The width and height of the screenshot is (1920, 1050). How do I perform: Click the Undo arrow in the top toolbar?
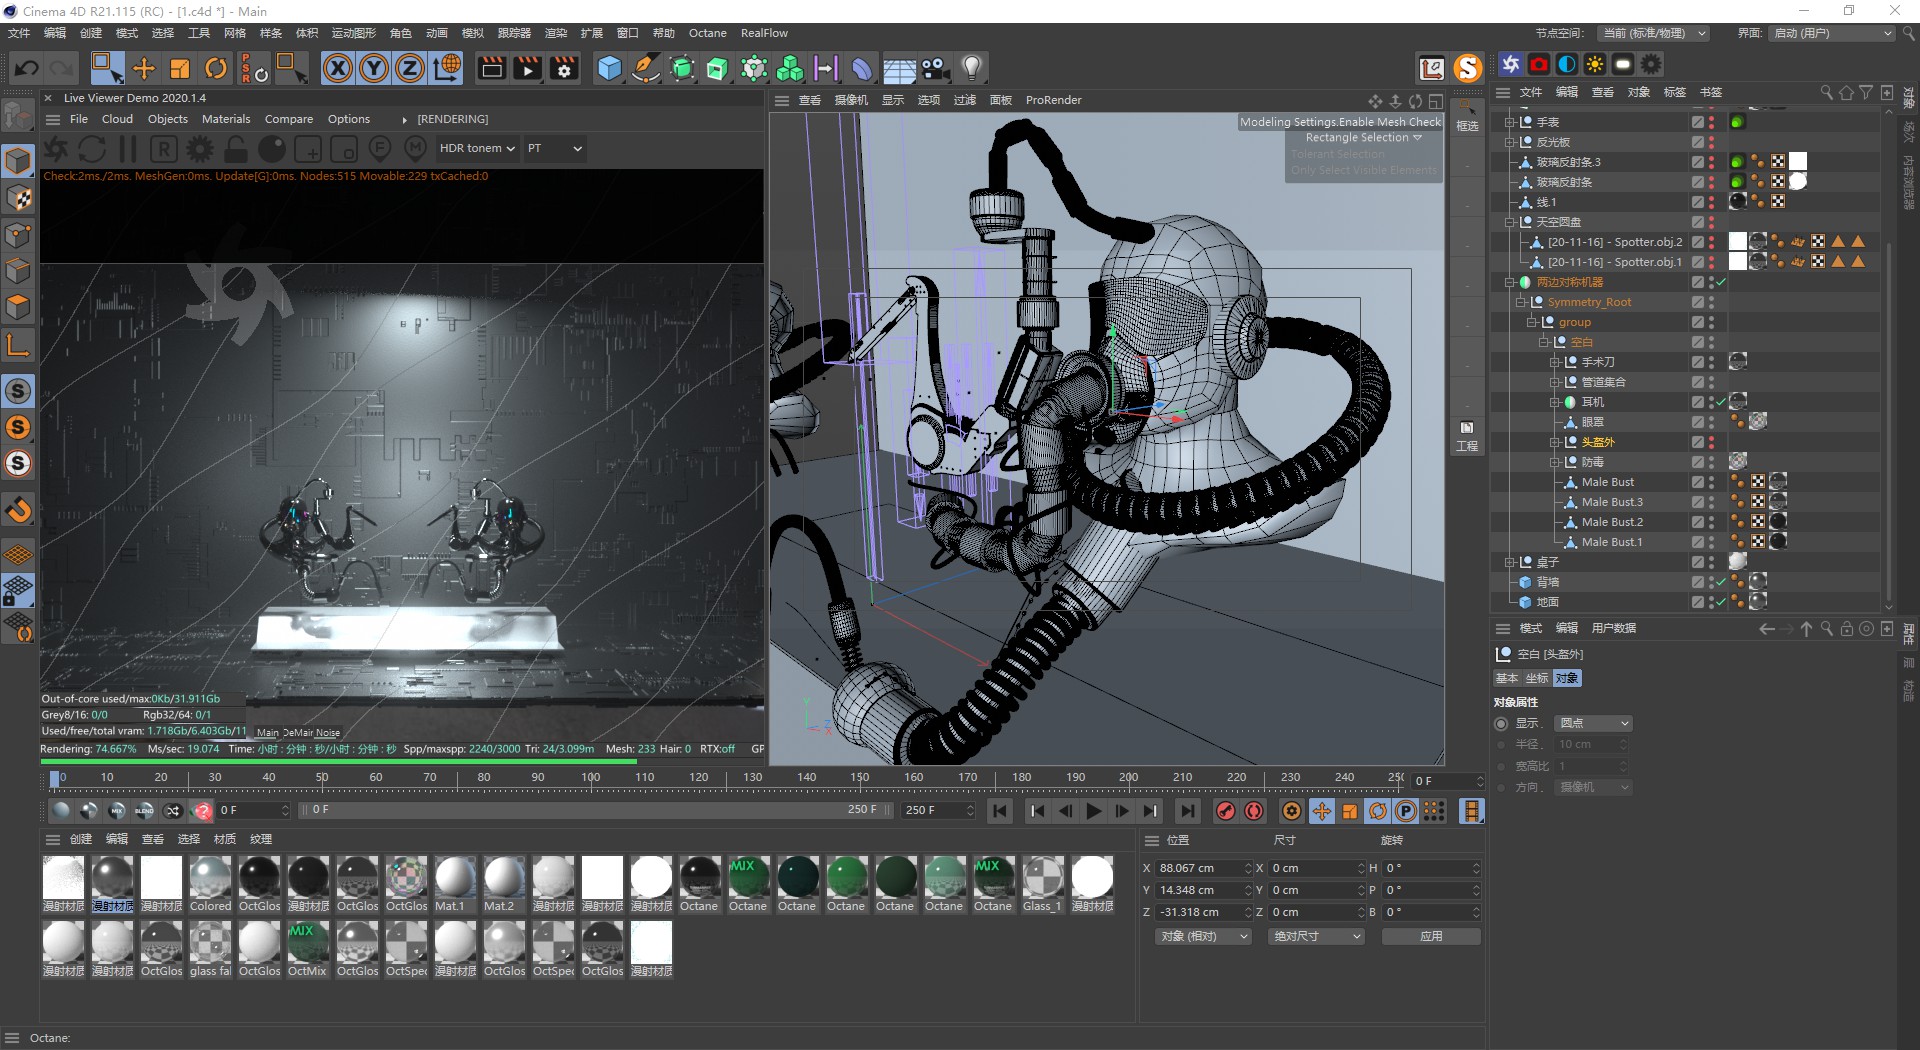(x=27, y=68)
